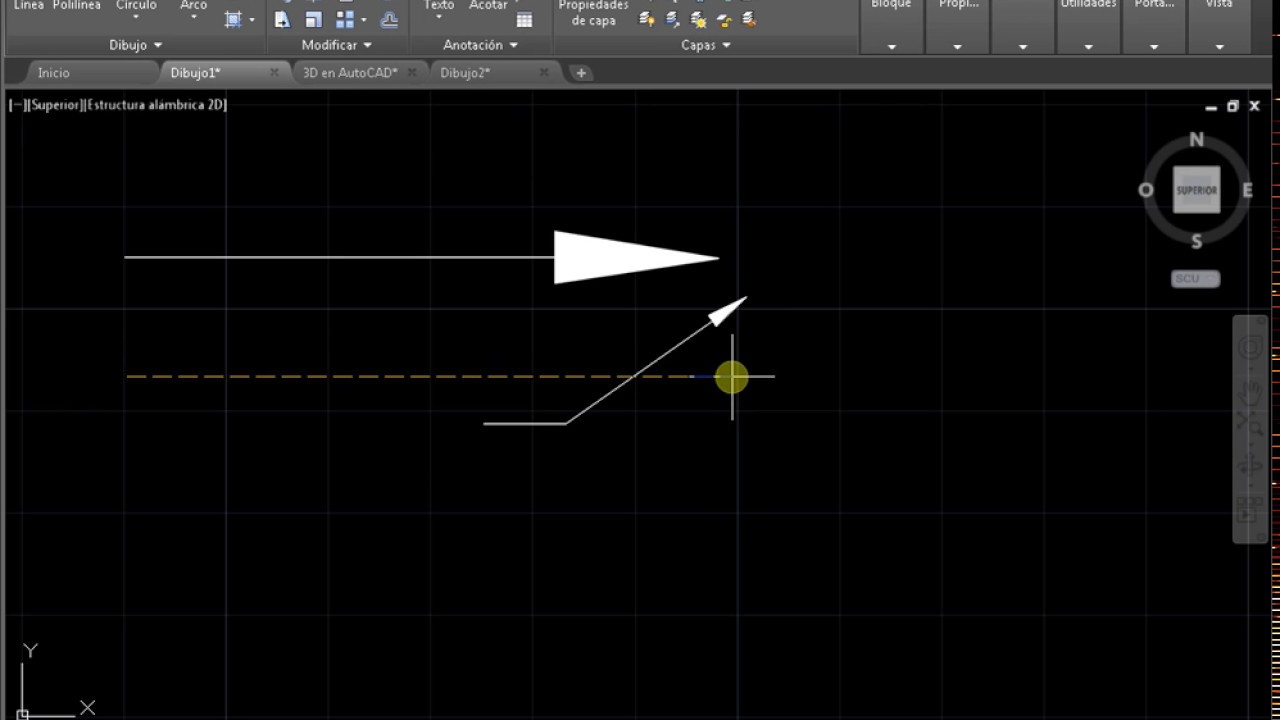The image size is (1280, 720).
Task: Expand the Utilidades panel dropdown
Action: tap(1088, 47)
